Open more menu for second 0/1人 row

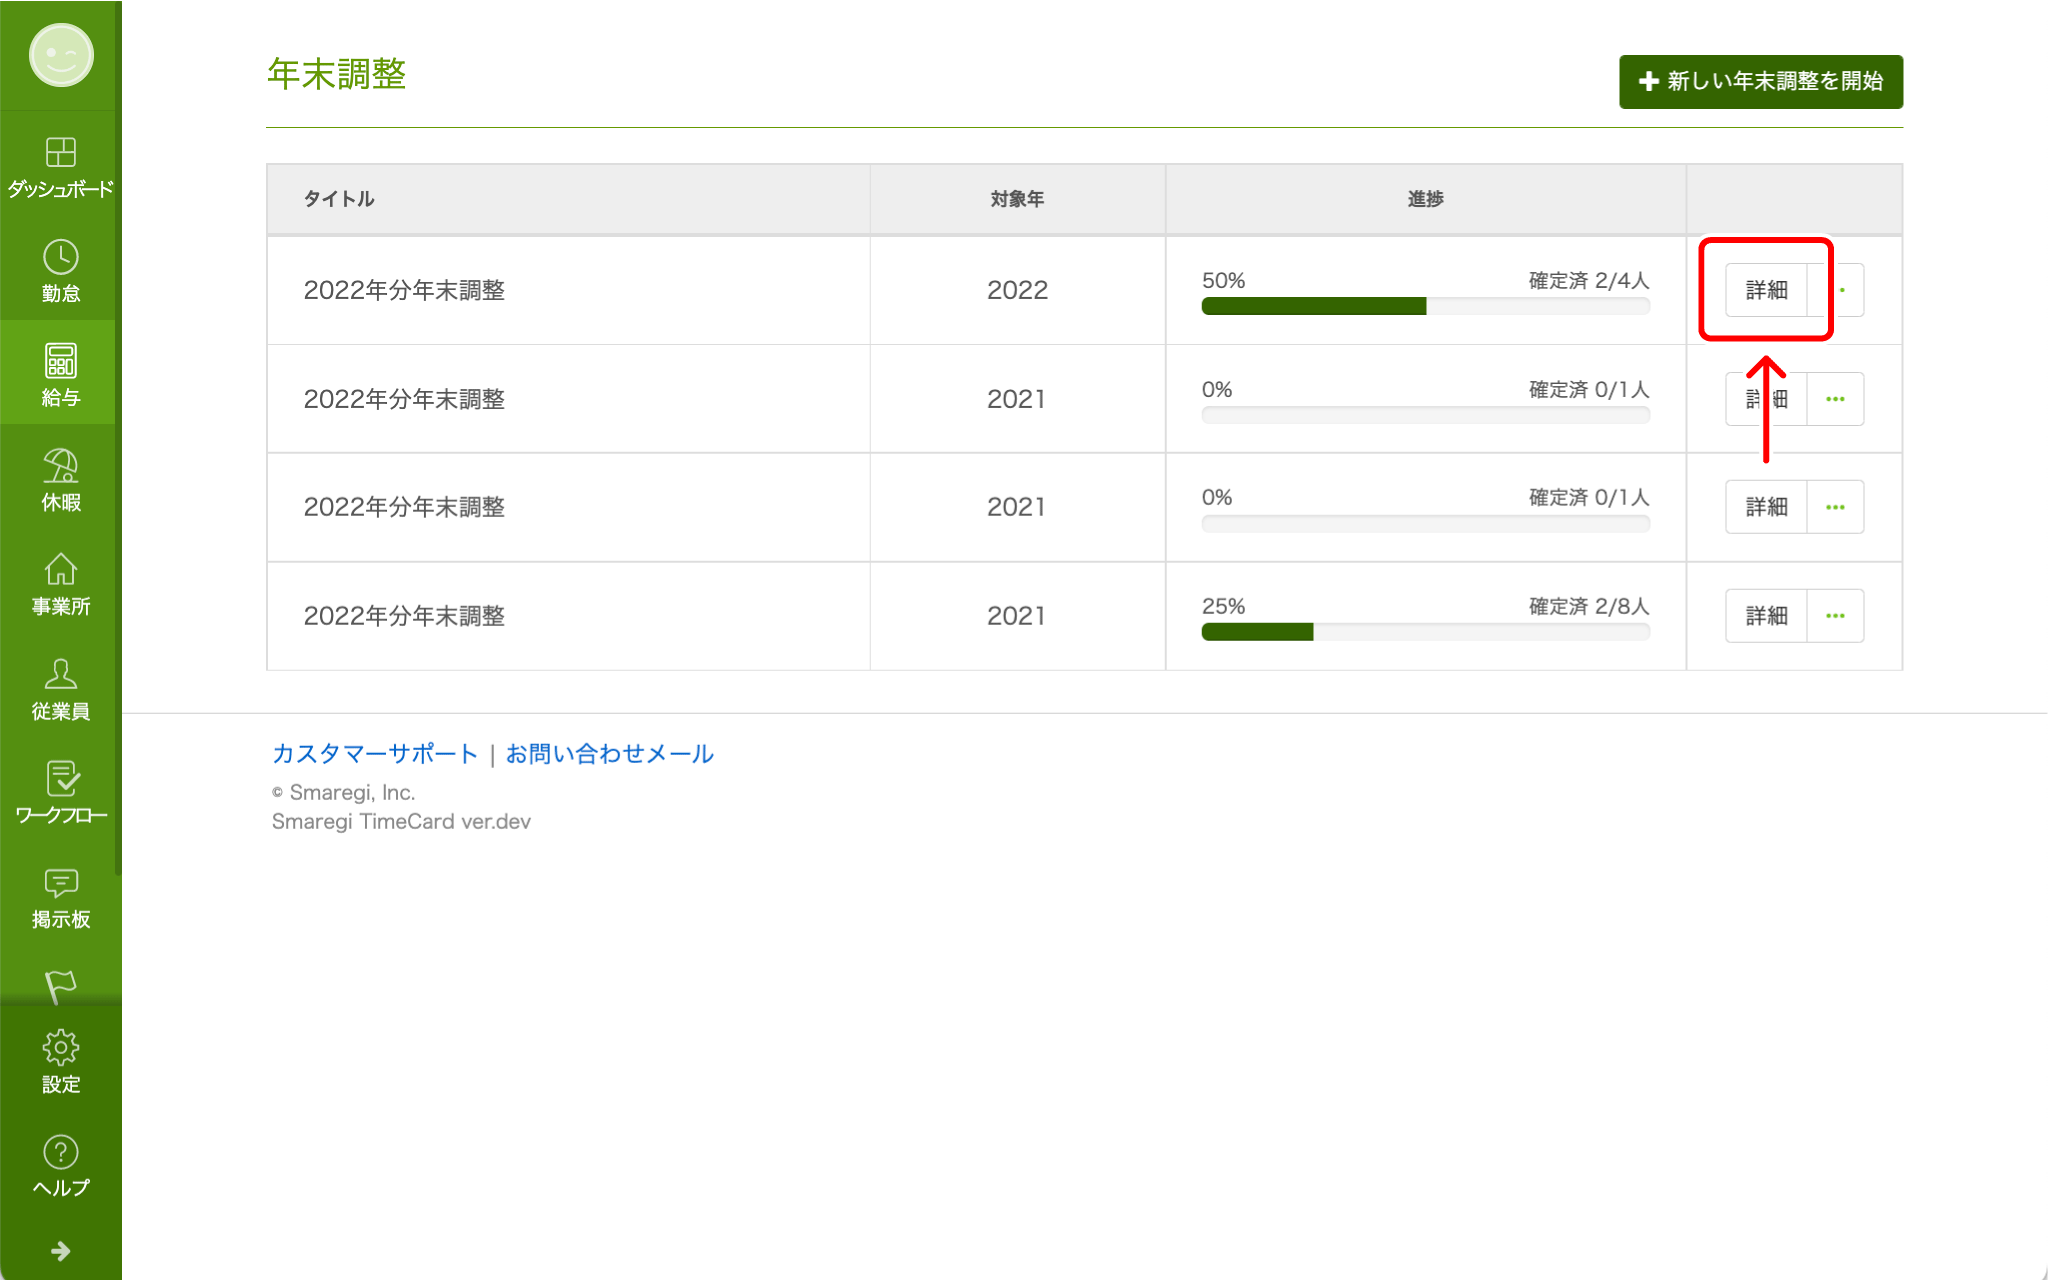coord(1835,507)
